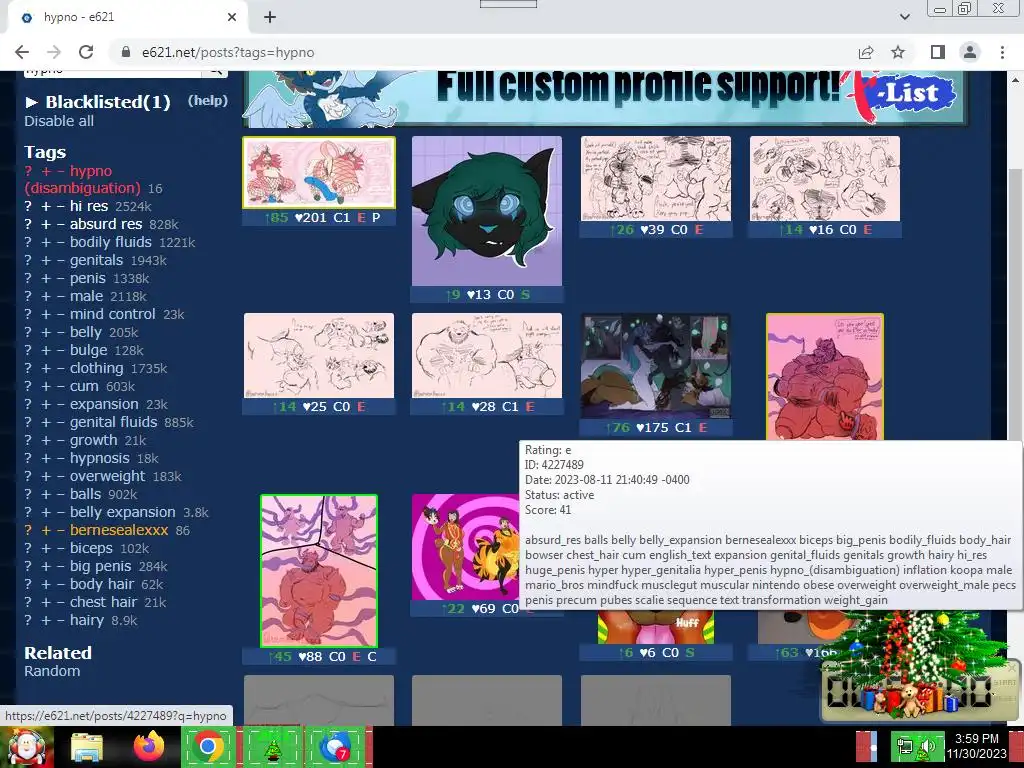1024x768 pixels.
Task: Include the 'hi res' tag with its plus
Action: click(x=46, y=206)
